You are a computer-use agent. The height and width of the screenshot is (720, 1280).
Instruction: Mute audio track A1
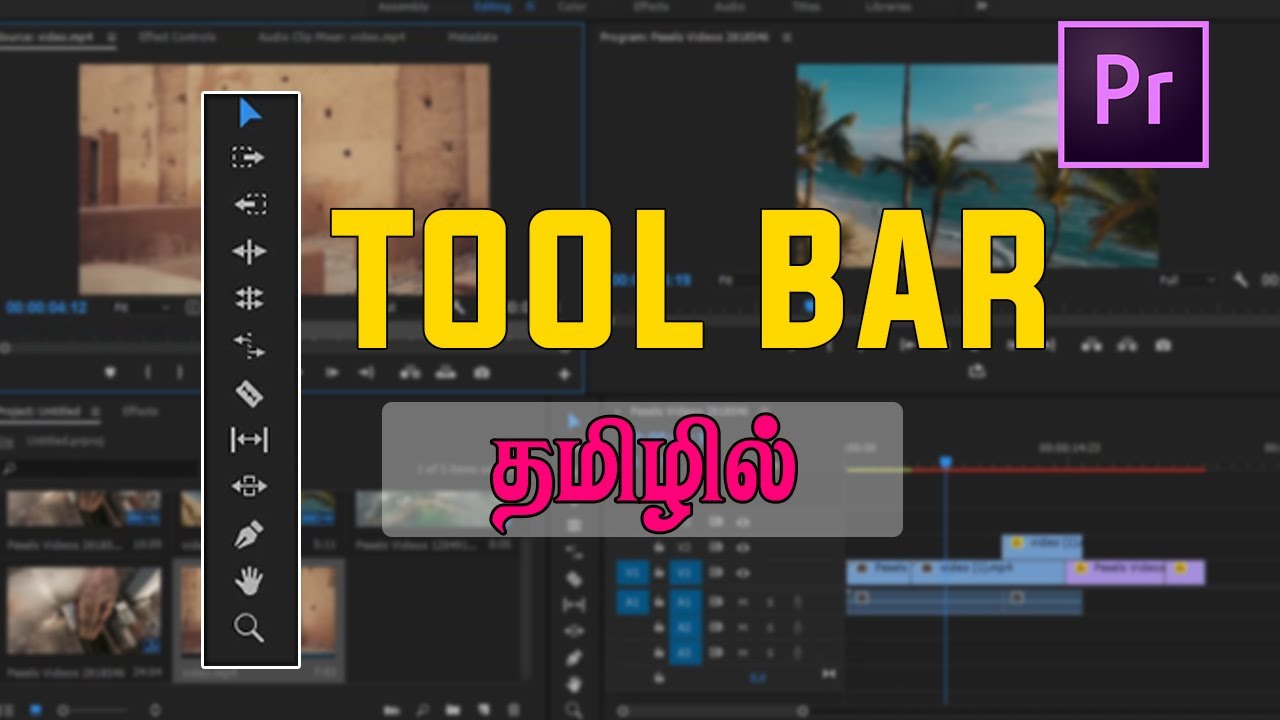point(743,601)
